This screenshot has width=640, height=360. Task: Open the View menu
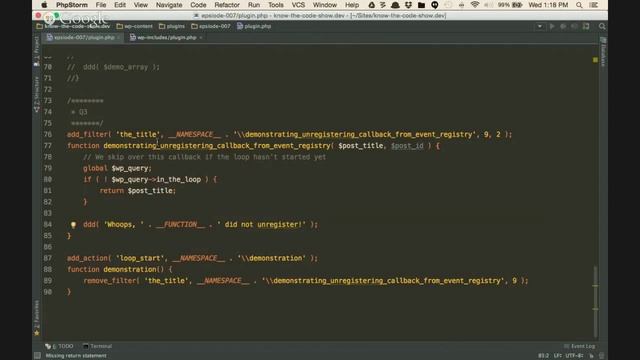pos(140,5)
